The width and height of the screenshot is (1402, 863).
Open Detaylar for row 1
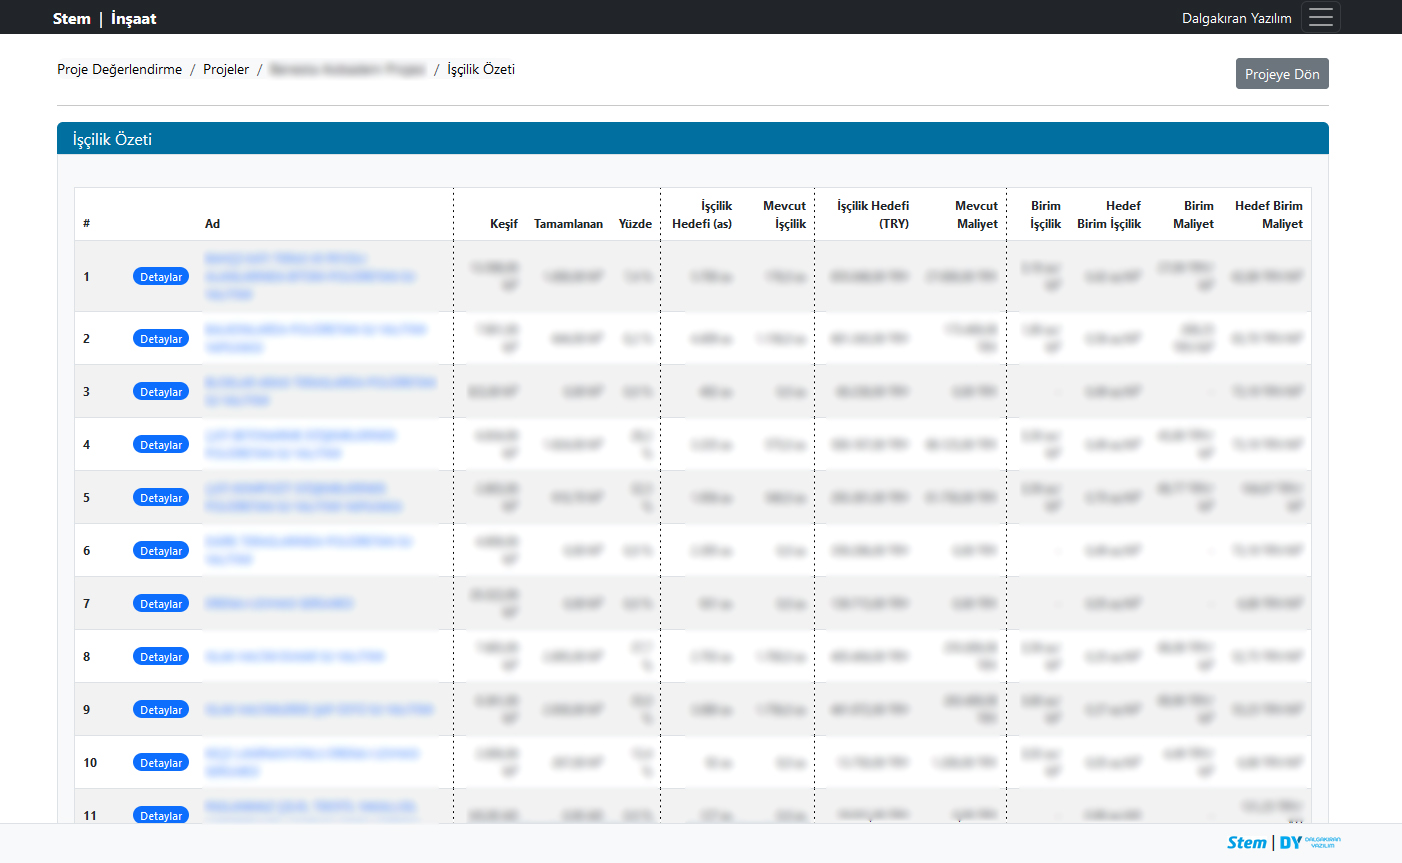coord(161,277)
